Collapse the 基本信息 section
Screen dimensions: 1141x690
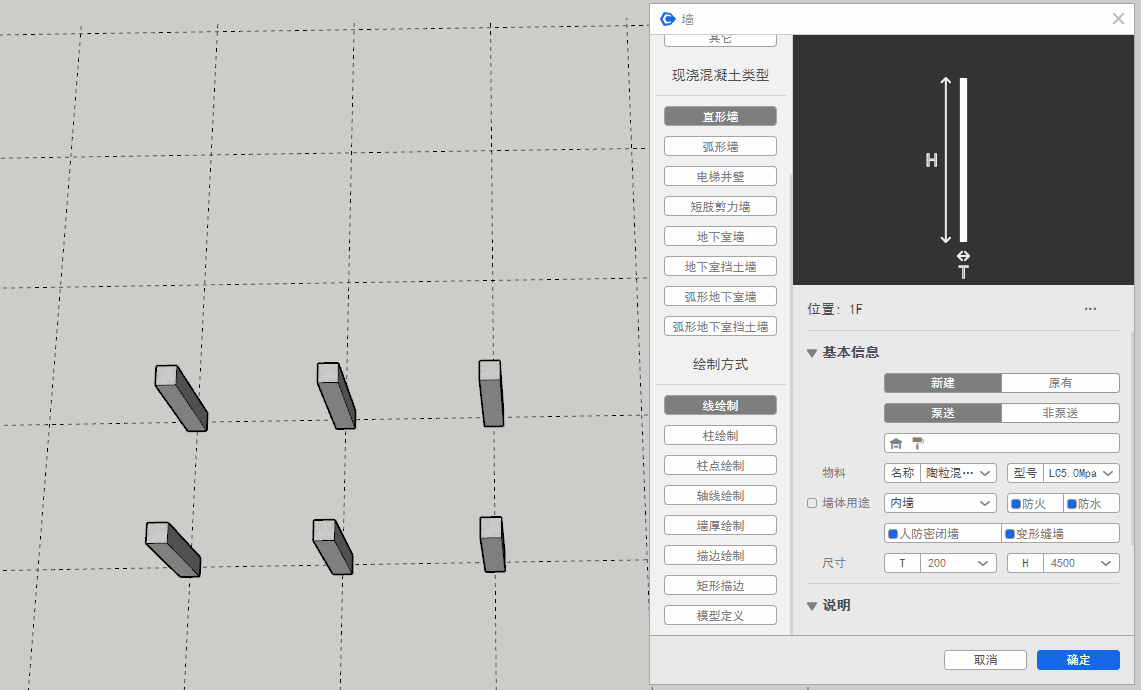coord(812,352)
